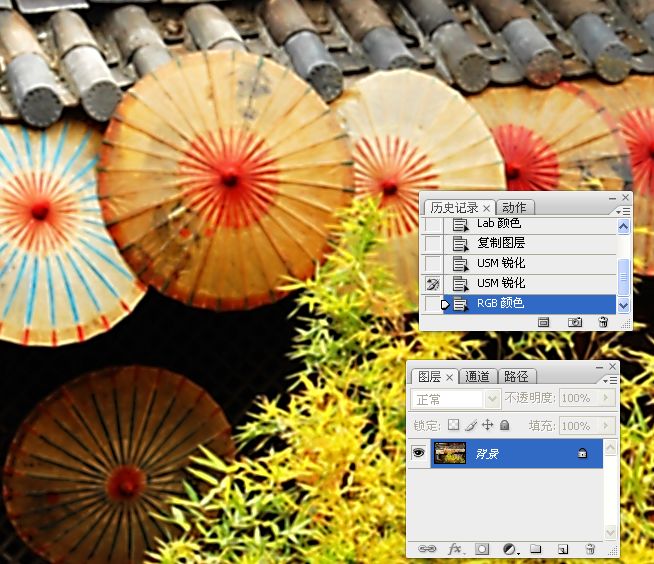Toggle lock image pixels brush icon
This screenshot has height=564, width=654.
tap(471, 425)
